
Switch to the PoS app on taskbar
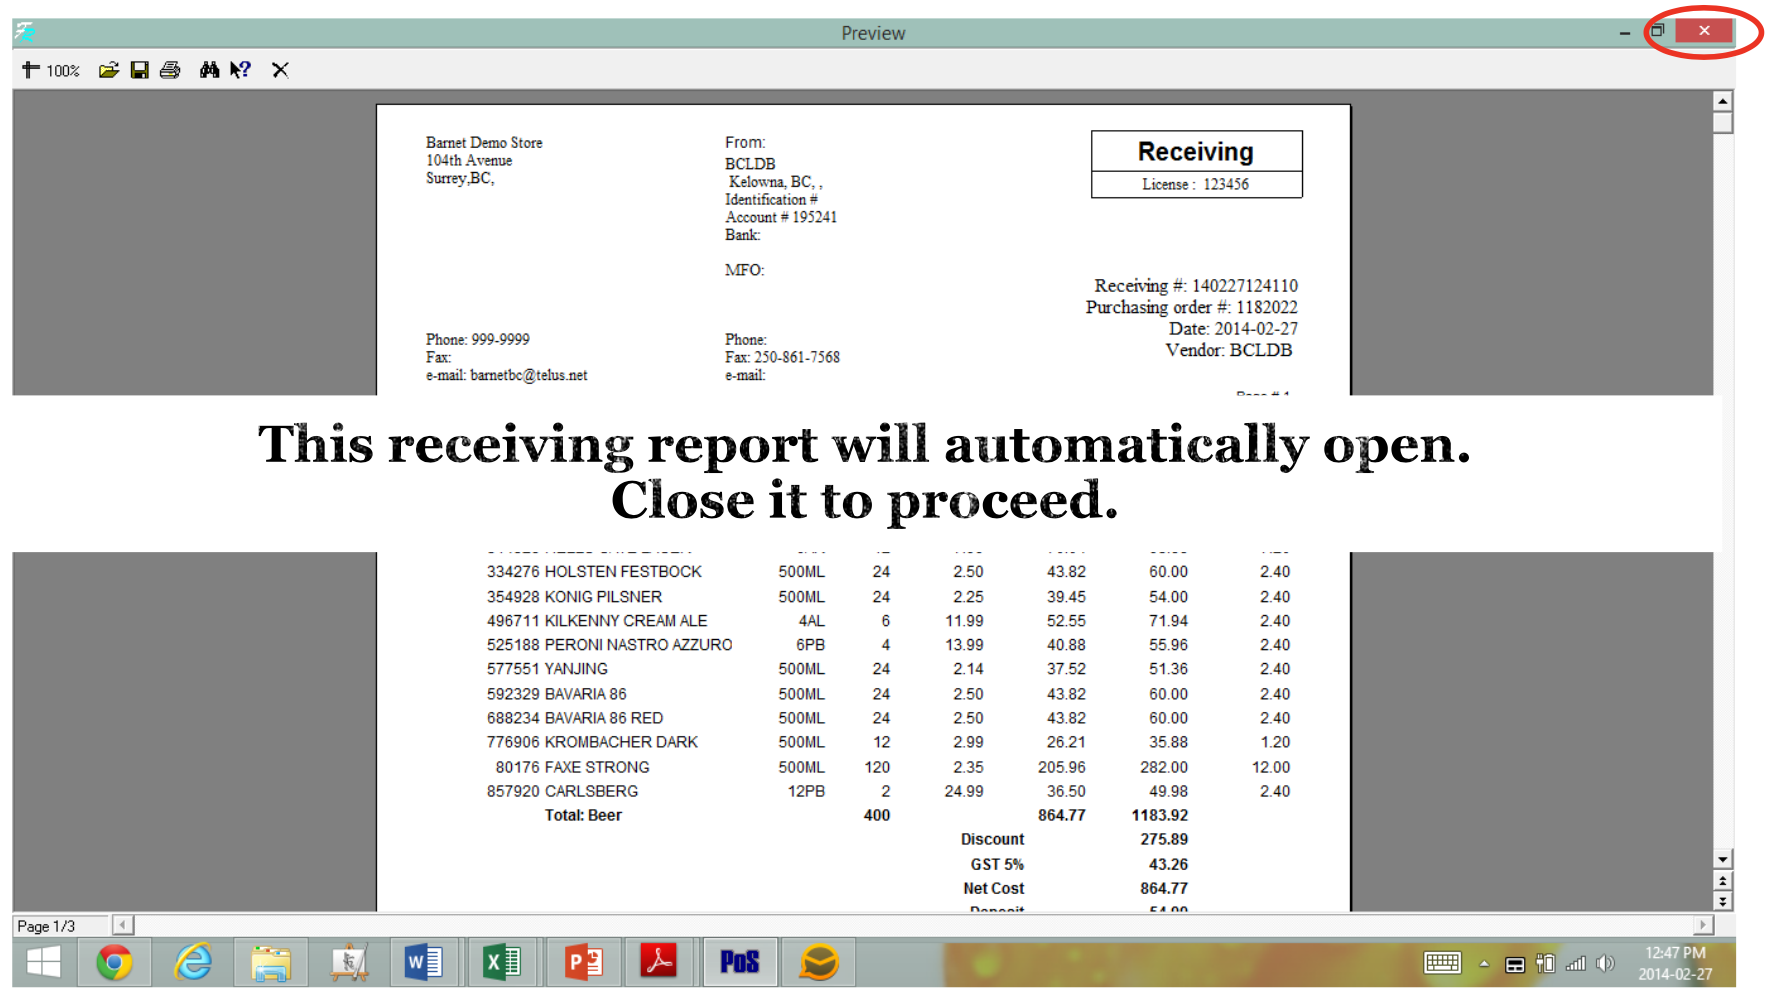(x=740, y=963)
